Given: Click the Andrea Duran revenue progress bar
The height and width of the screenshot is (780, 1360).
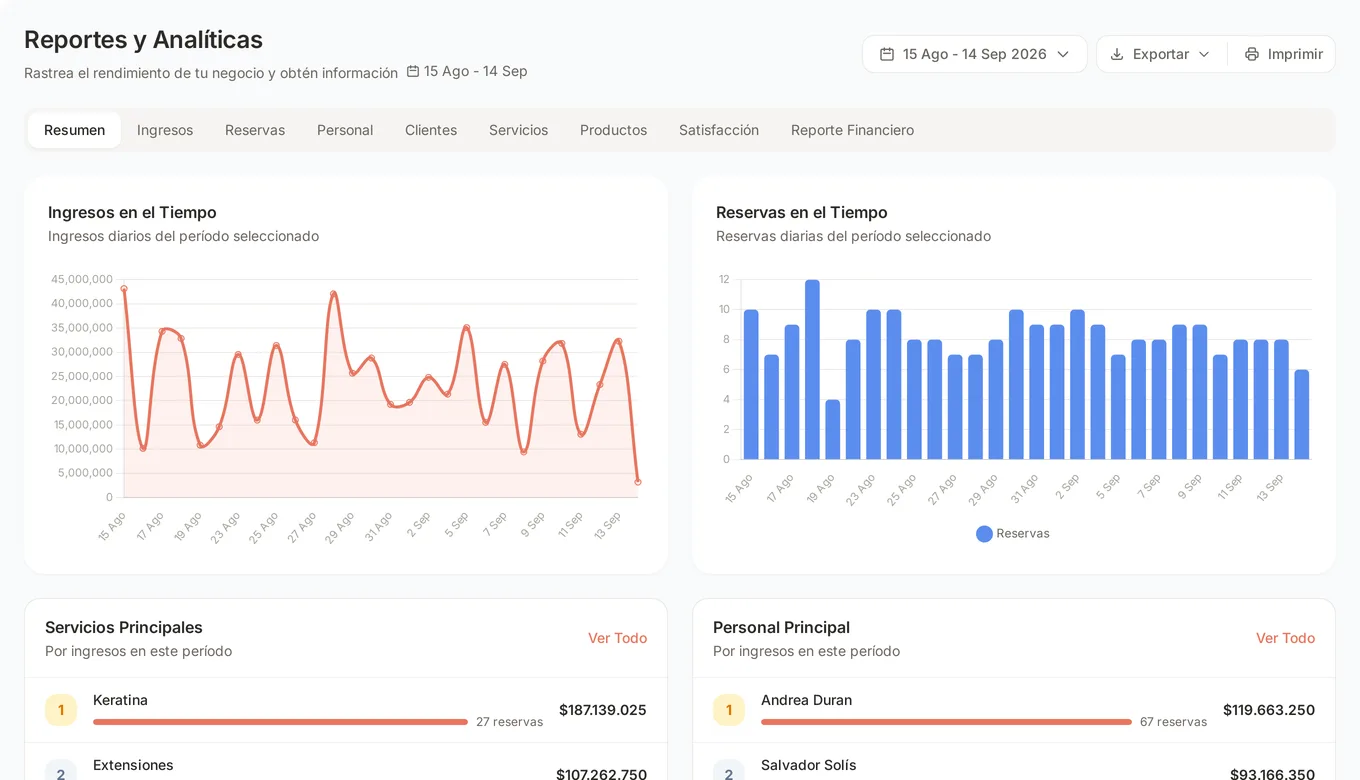Looking at the screenshot, I should 946,722.
